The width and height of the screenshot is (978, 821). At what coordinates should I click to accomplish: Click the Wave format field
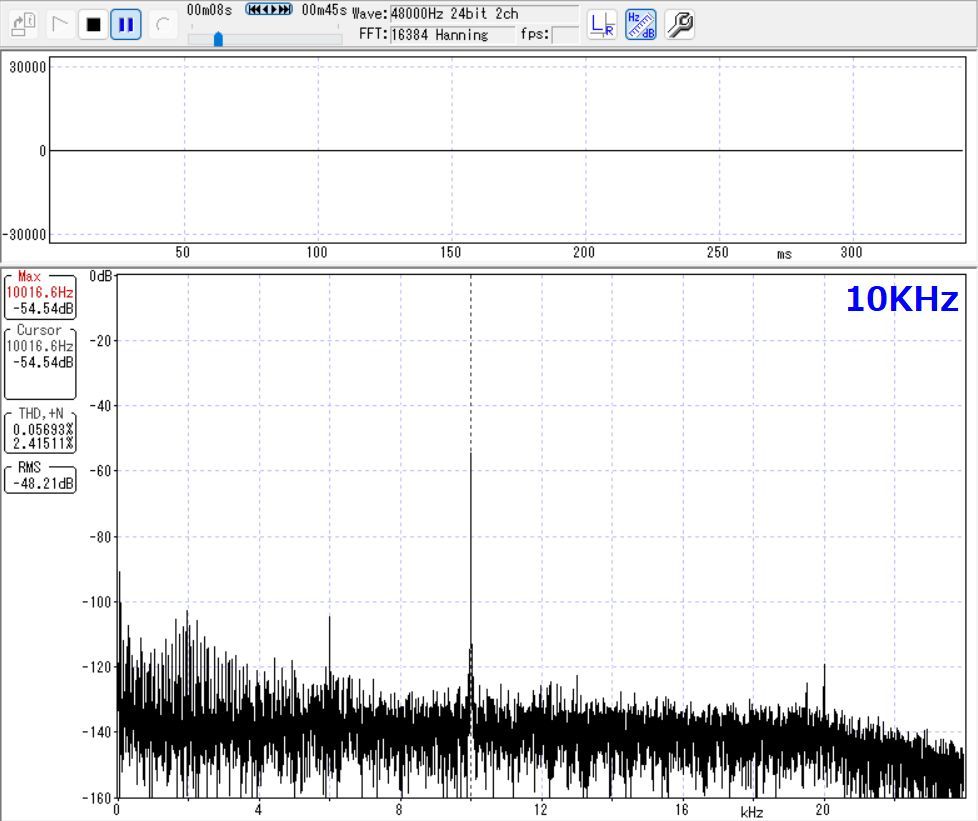[x=483, y=14]
